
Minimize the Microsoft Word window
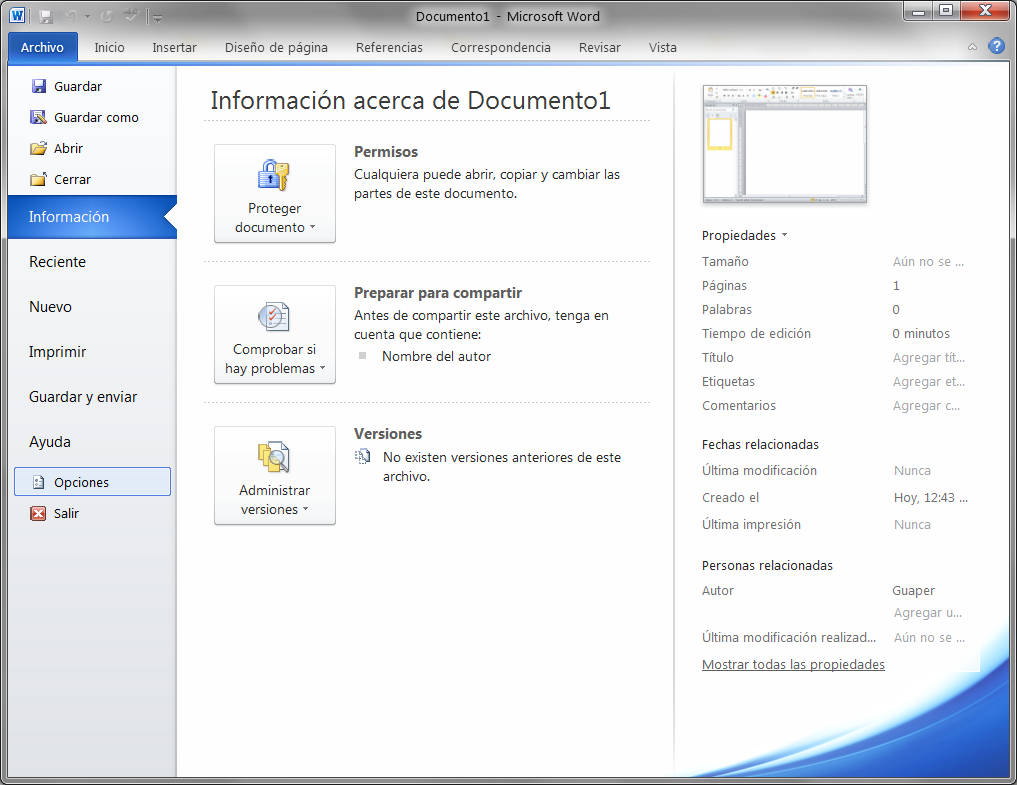(x=918, y=11)
